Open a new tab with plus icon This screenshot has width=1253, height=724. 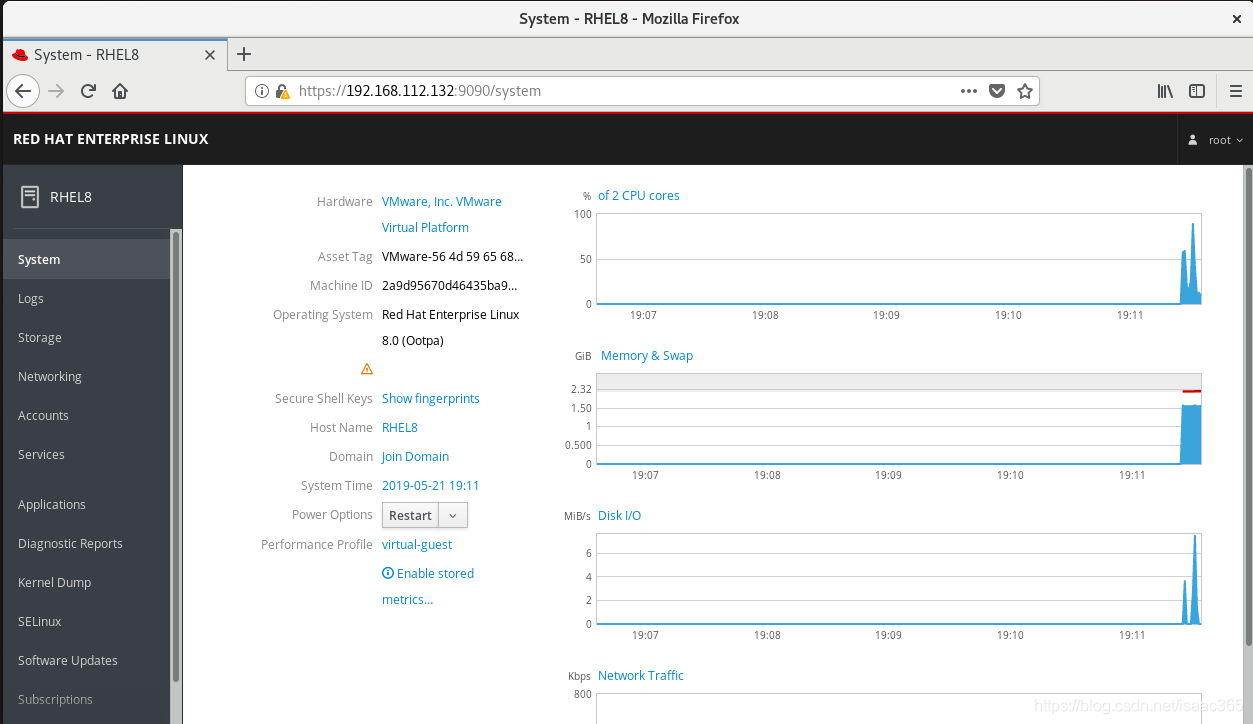(x=244, y=54)
